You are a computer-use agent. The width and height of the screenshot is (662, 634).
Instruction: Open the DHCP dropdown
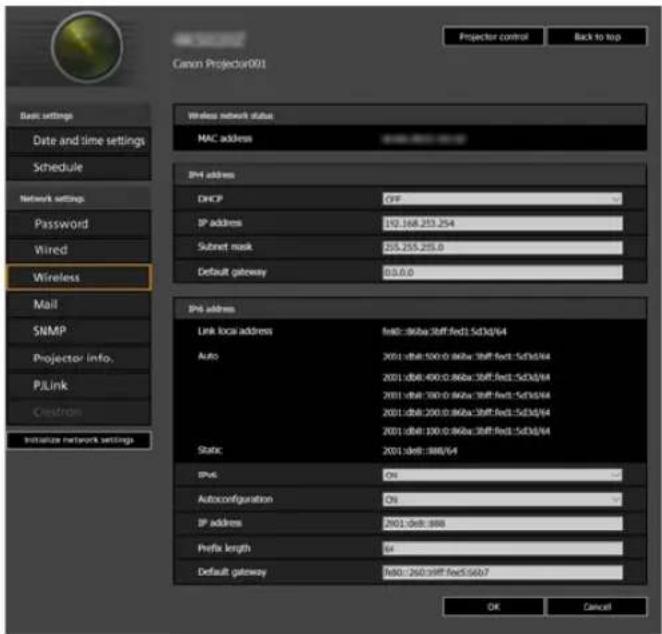502,199
